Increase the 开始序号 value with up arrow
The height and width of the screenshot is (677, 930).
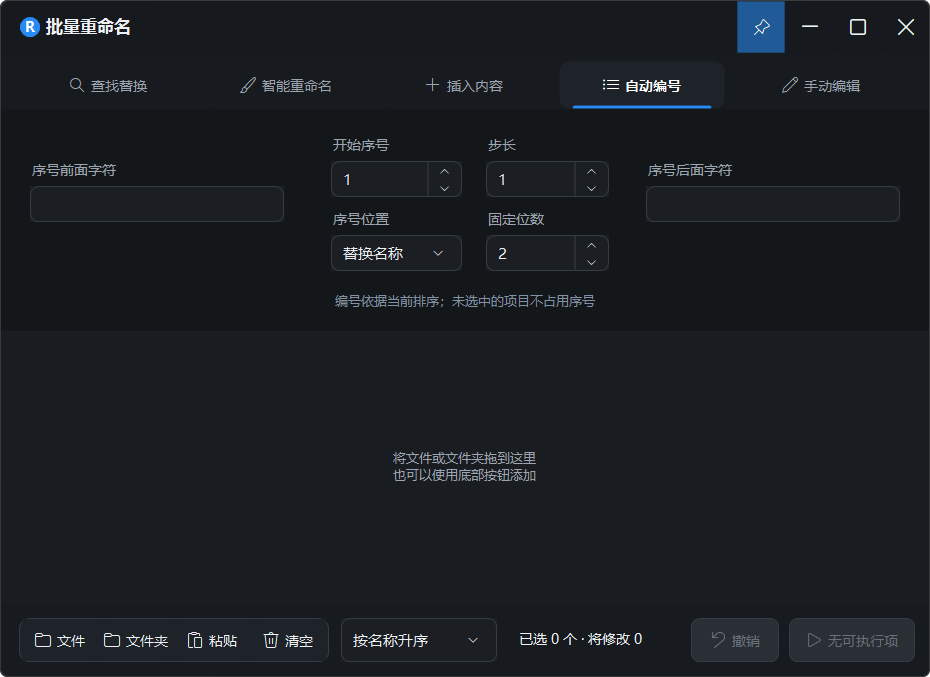tap(444, 171)
